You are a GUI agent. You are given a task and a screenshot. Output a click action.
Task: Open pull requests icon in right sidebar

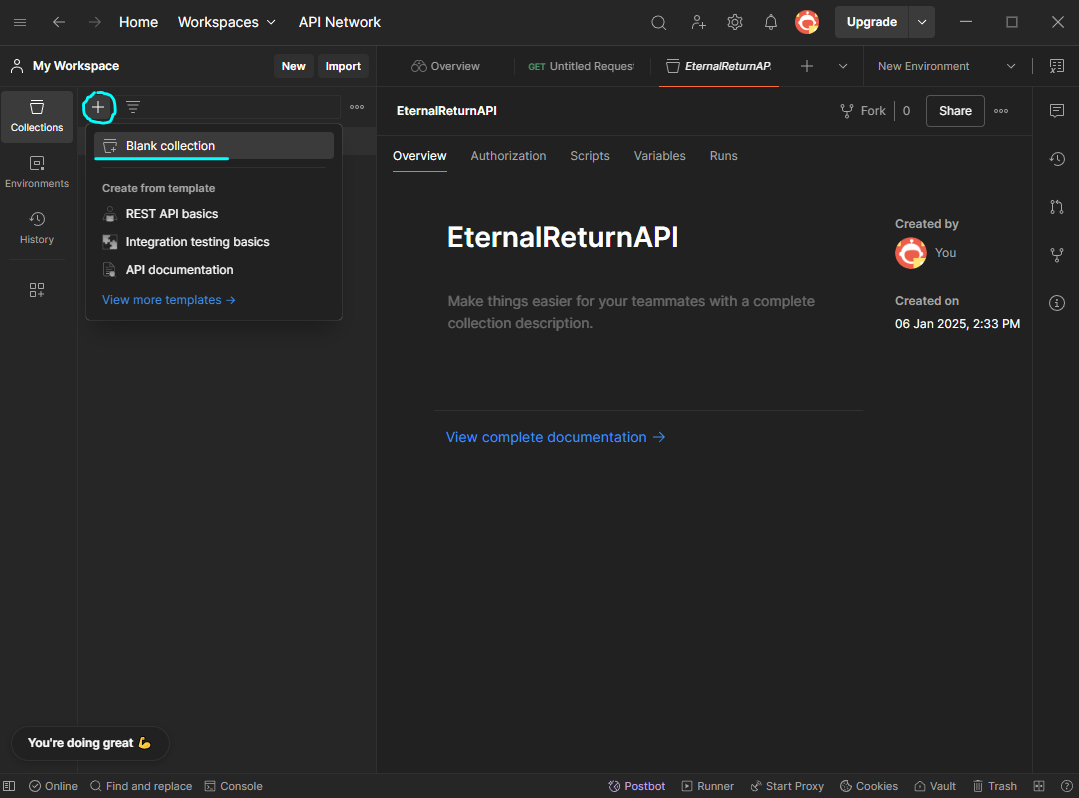pyautogui.click(x=1056, y=206)
